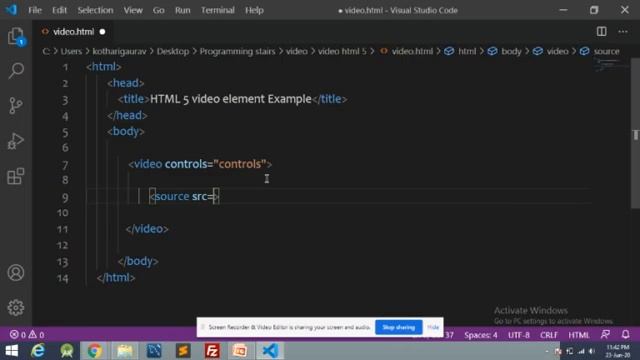Open the Go menu

click(x=158, y=10)
